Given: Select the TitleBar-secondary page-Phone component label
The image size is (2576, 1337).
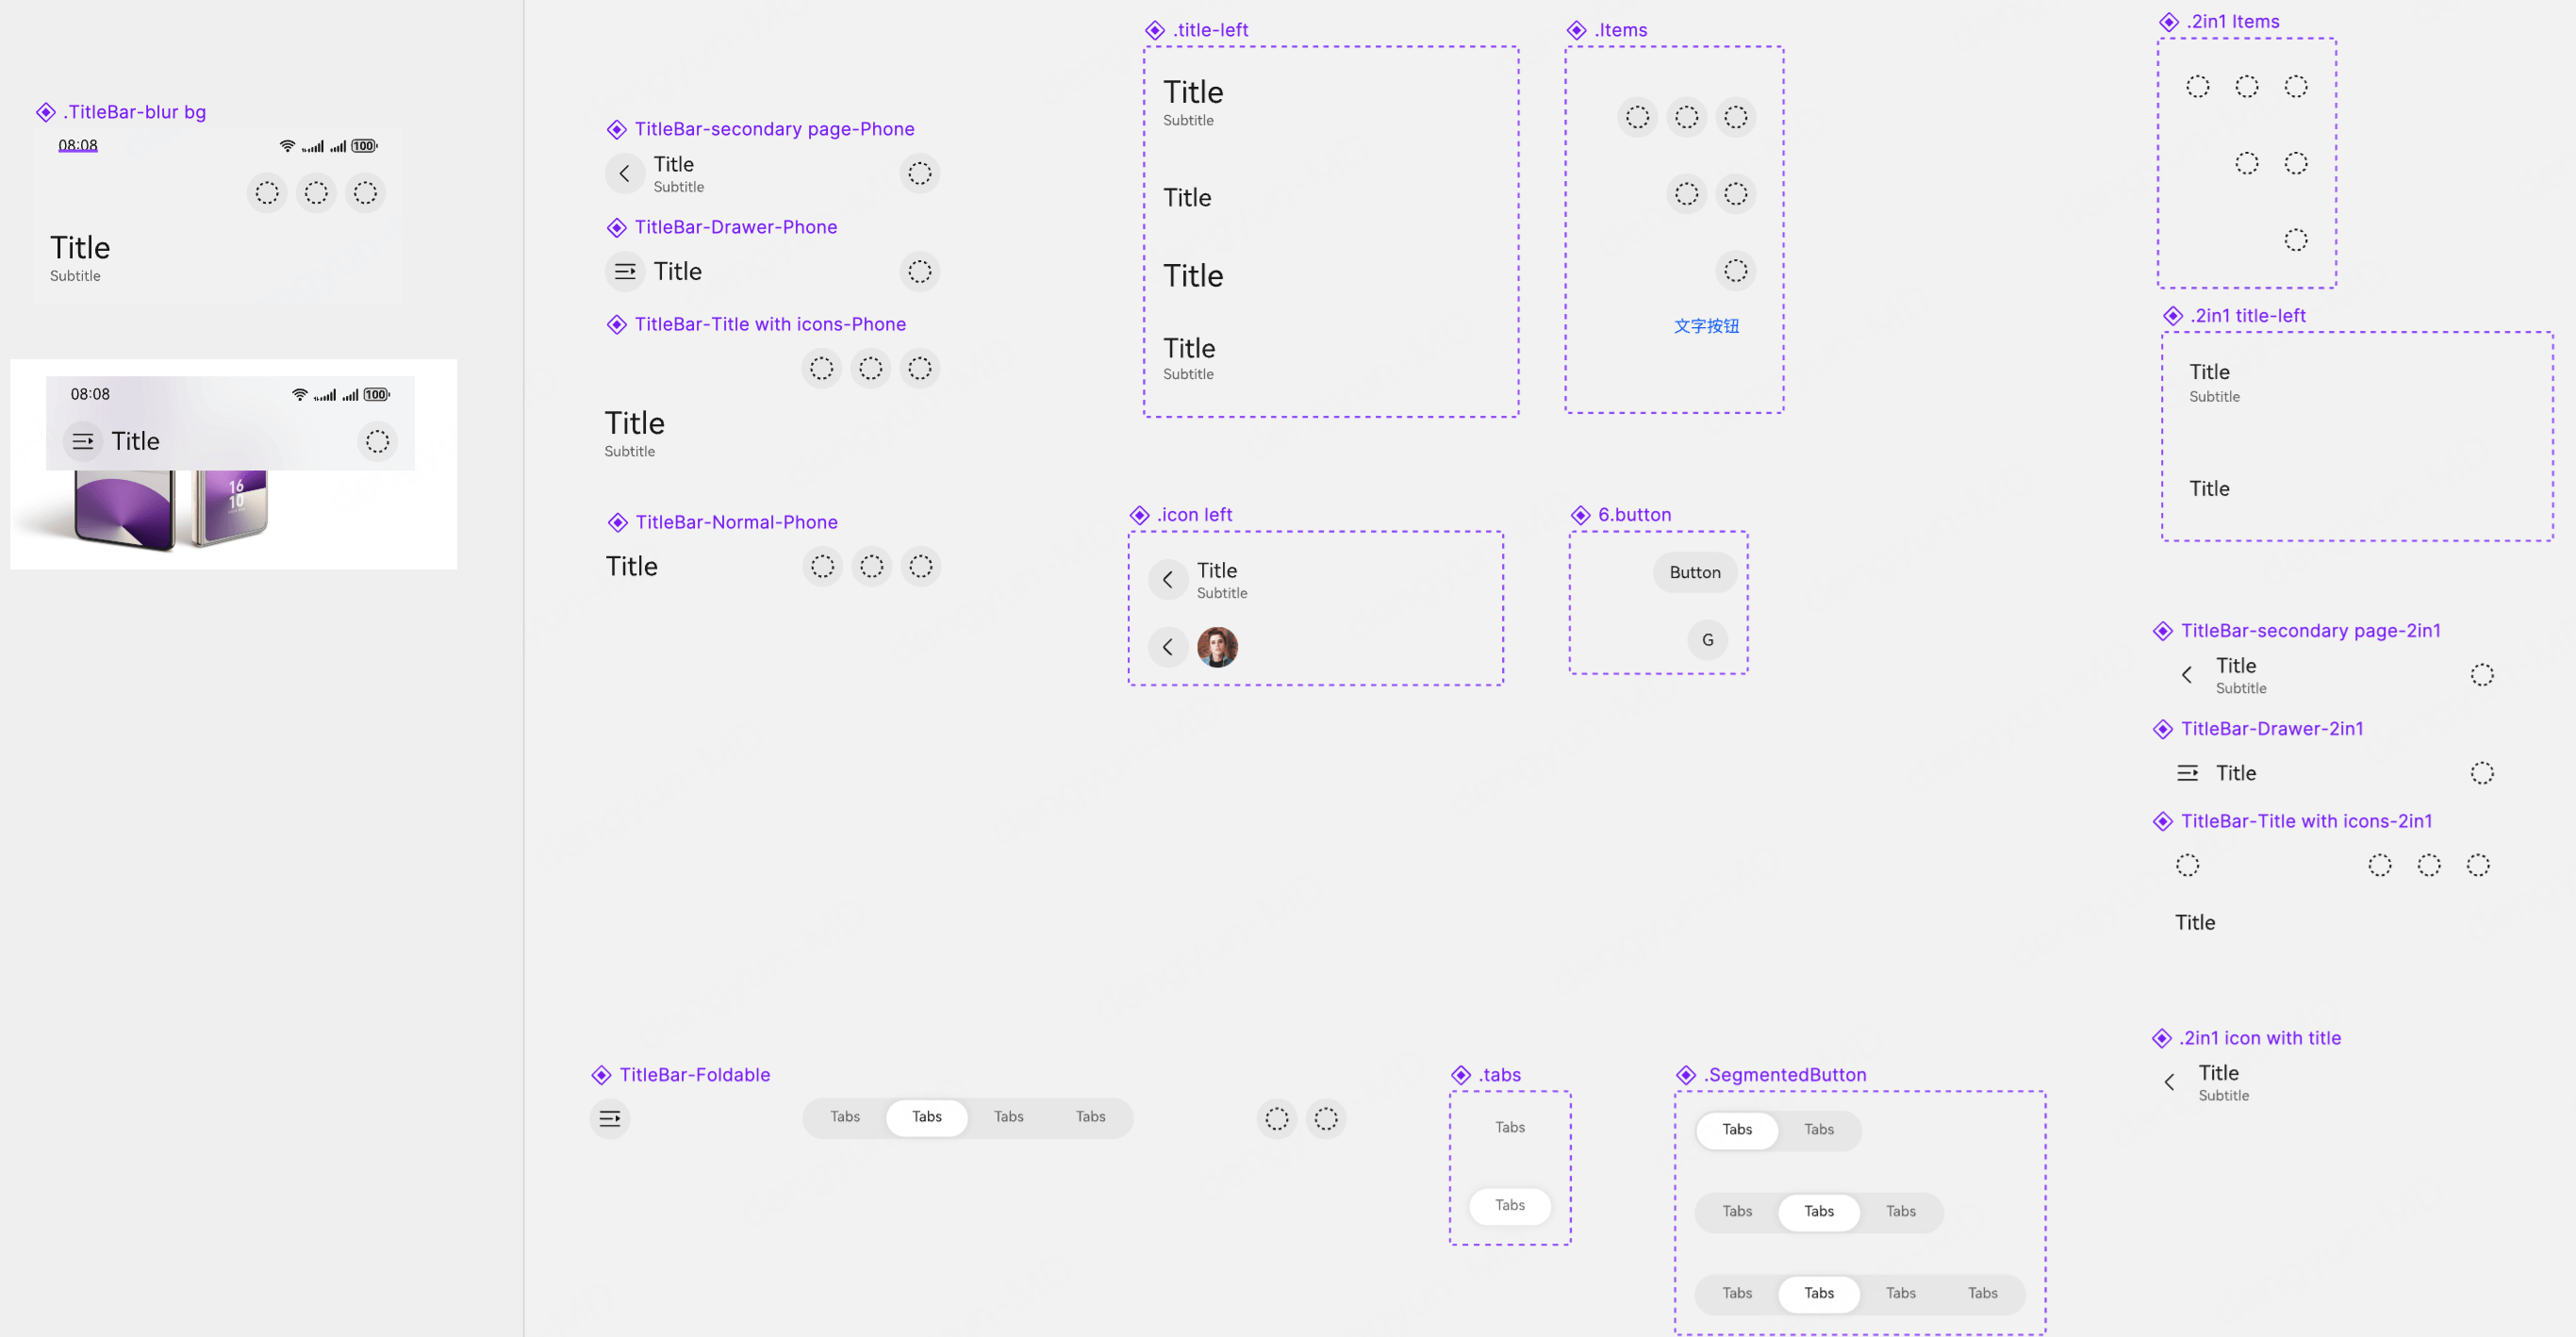Looking at the screenshot, I should [774, 129].
